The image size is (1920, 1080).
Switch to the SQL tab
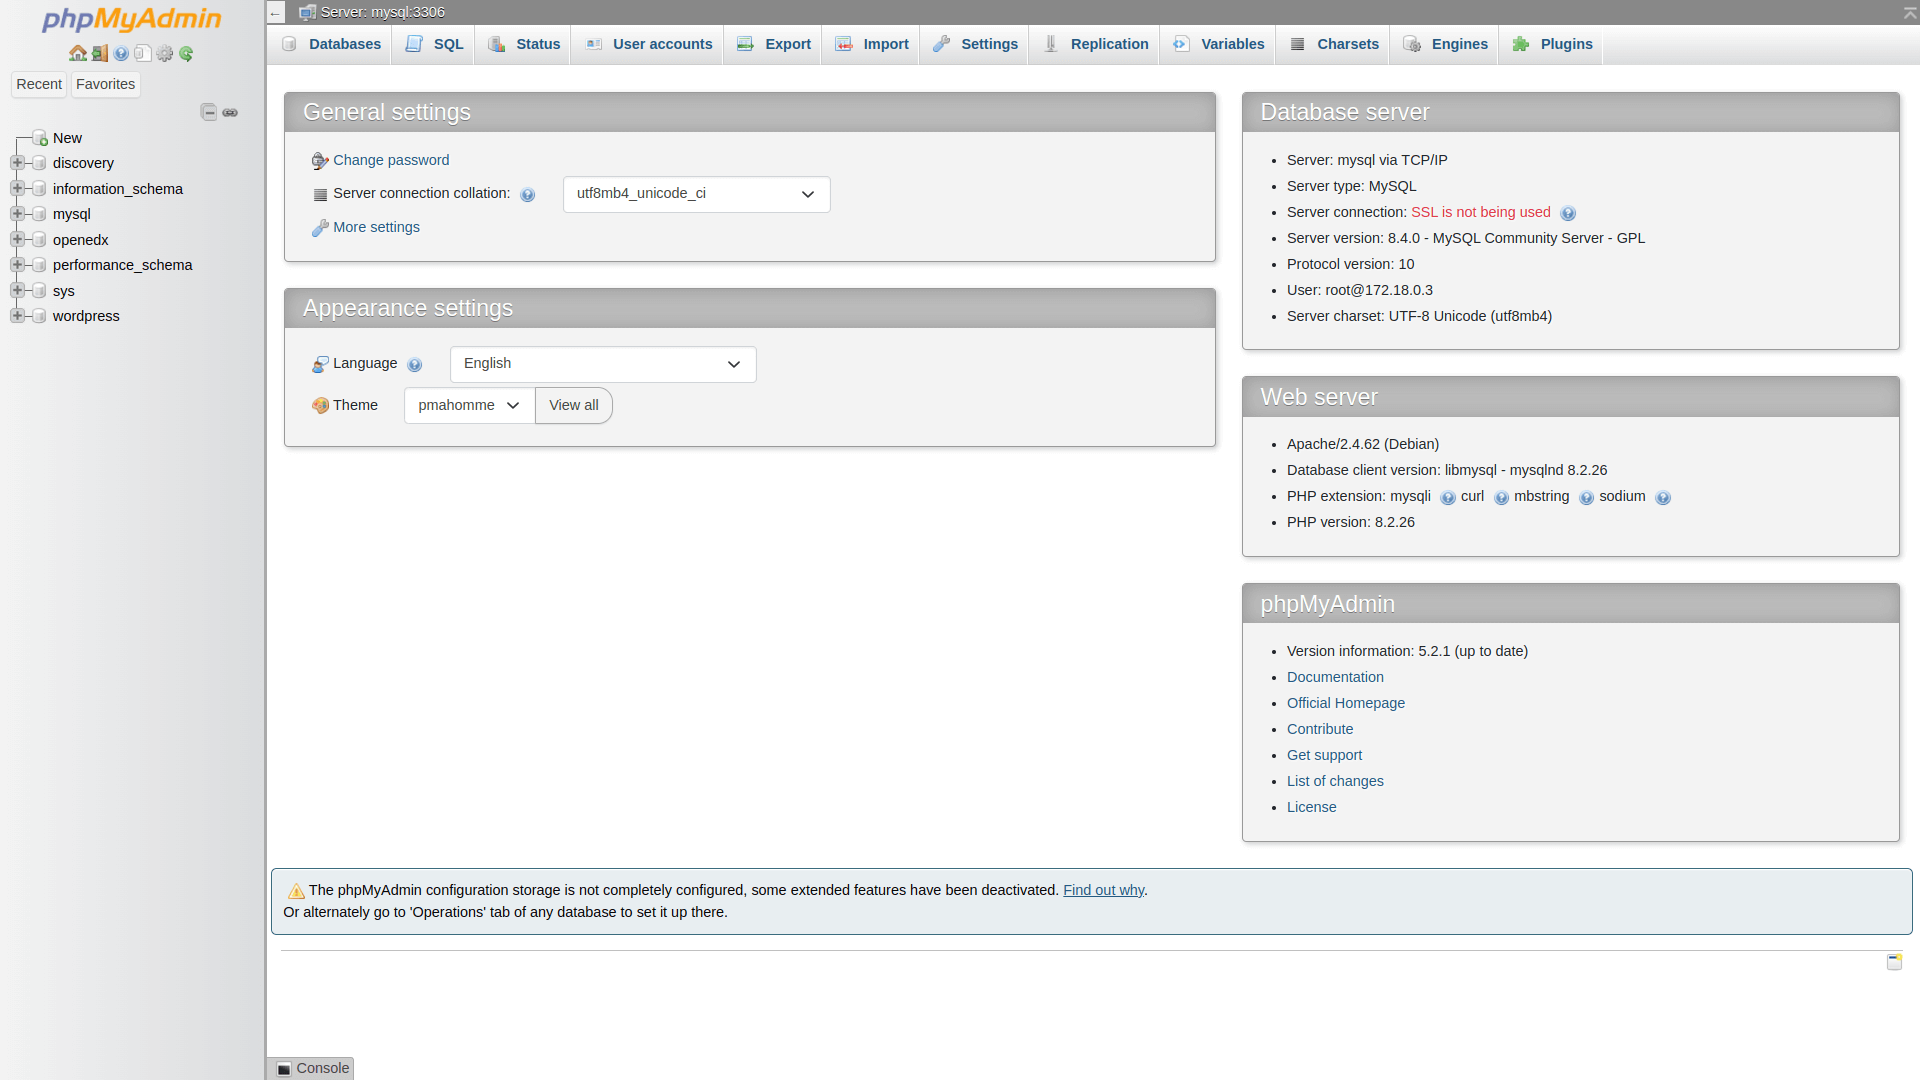434,44
